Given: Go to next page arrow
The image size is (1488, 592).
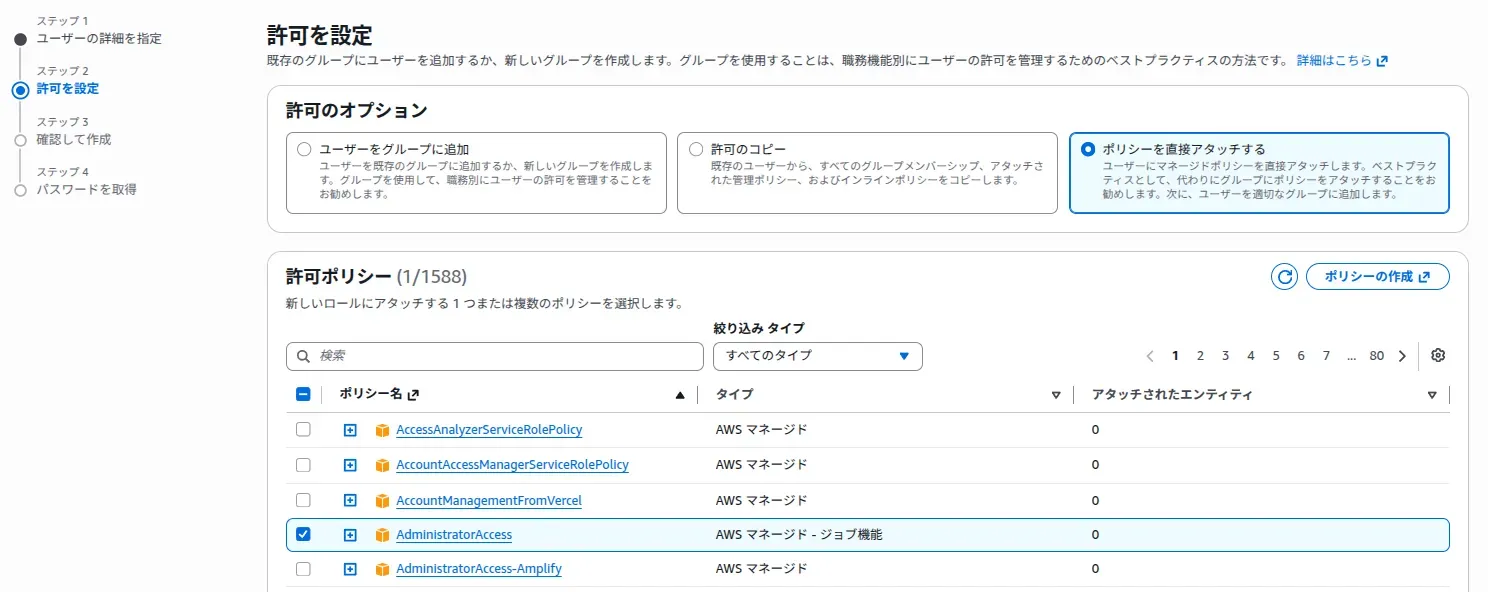Looking at the screenshot, I should tap(1402, 355).
